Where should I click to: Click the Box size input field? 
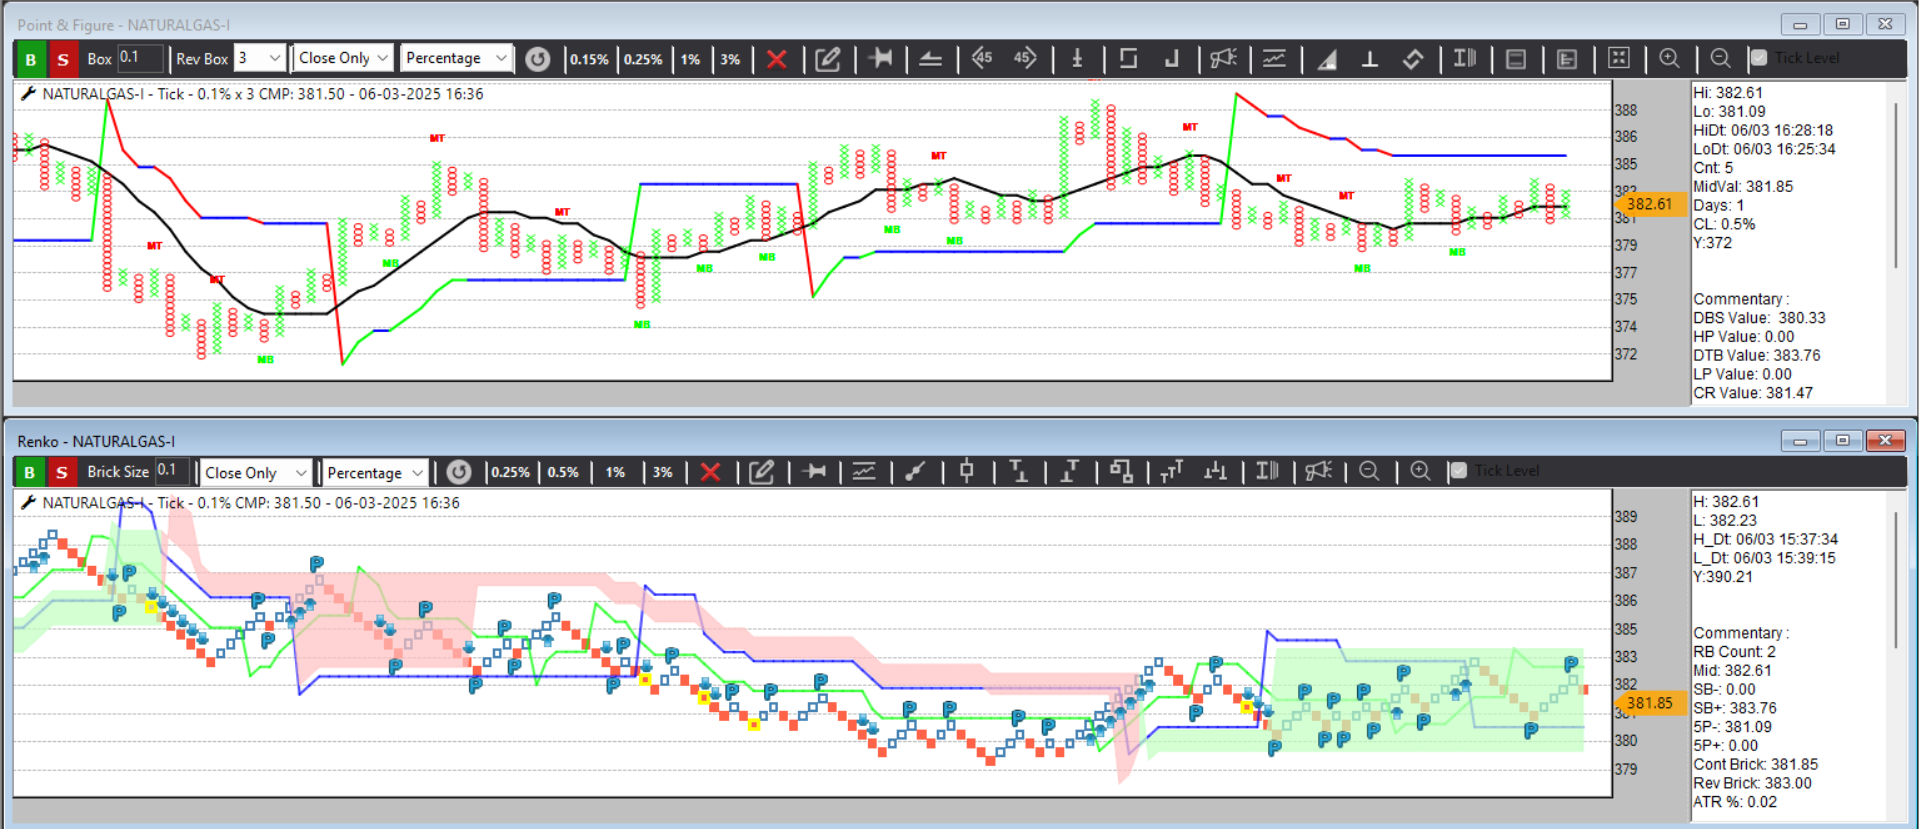coord(140,58)
